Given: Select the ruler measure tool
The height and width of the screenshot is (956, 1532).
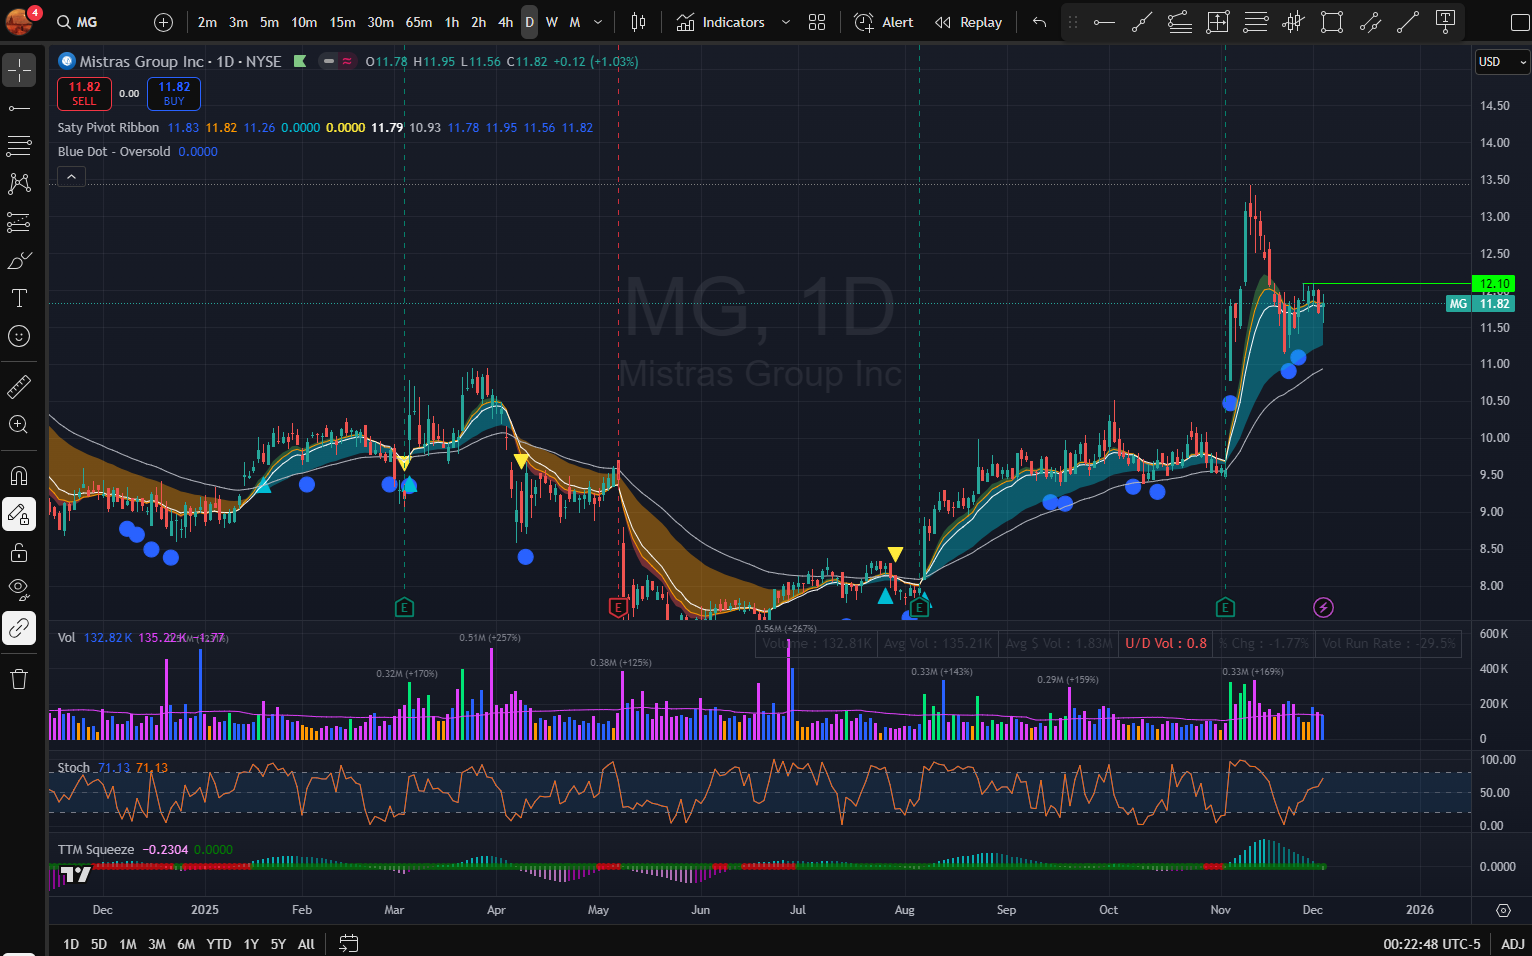Looking at the screenshot, I should pos(19,386).
